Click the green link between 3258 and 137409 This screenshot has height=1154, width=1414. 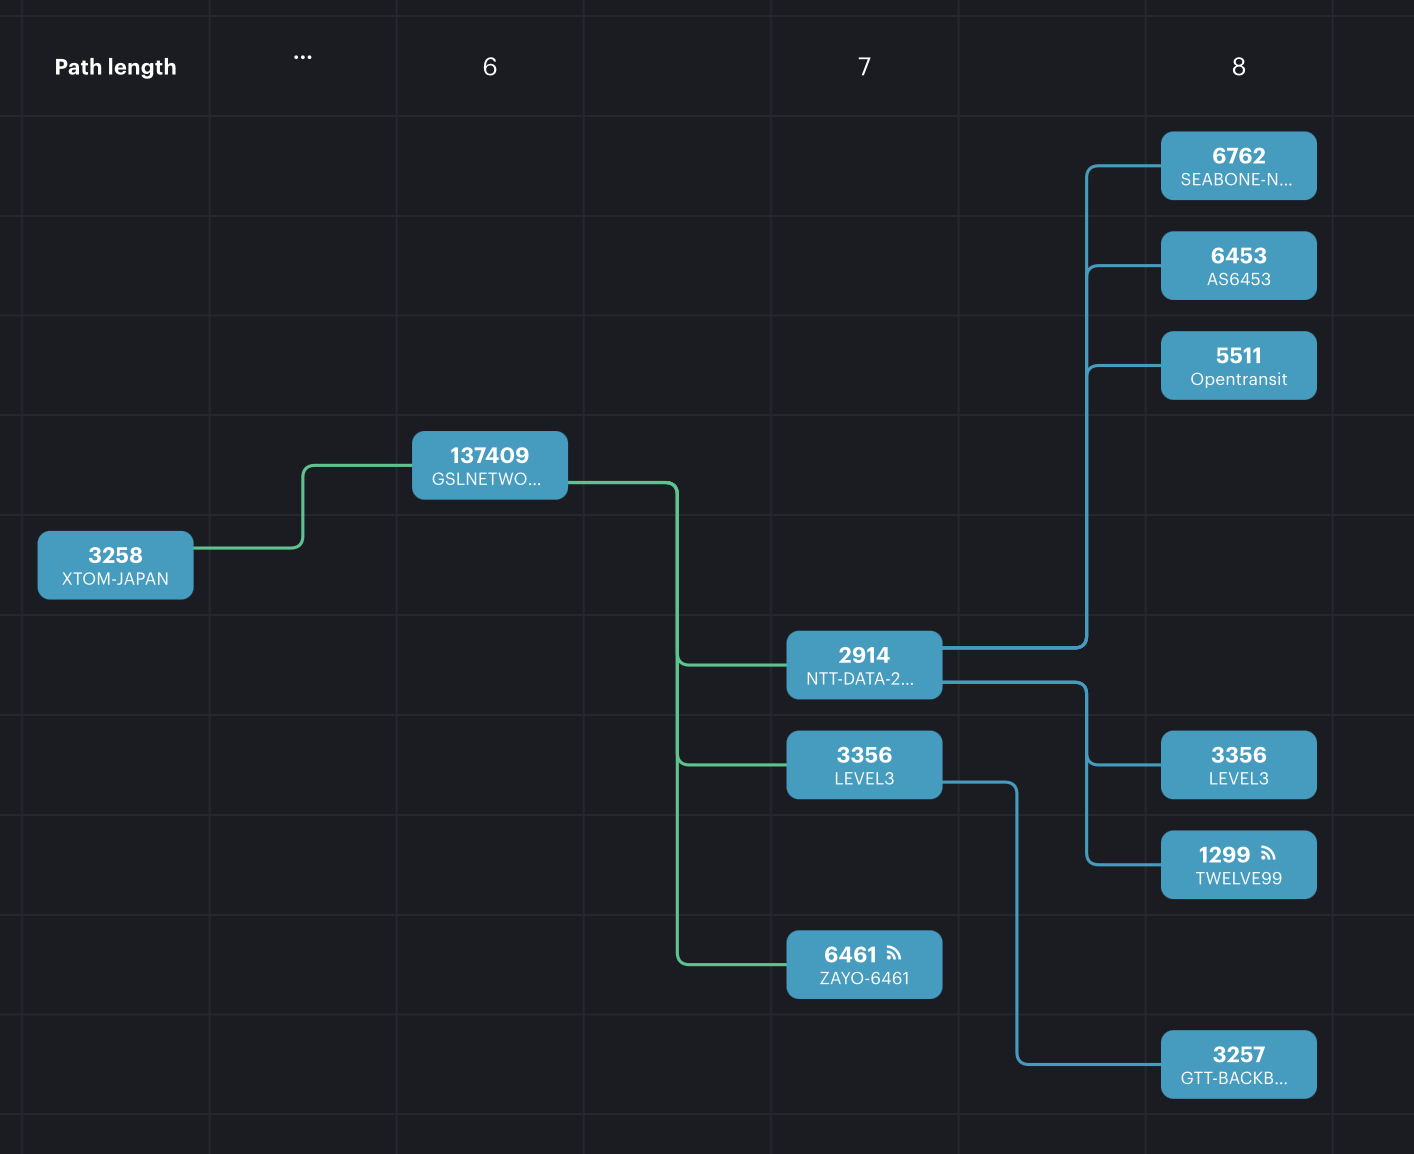click(303, 506)
